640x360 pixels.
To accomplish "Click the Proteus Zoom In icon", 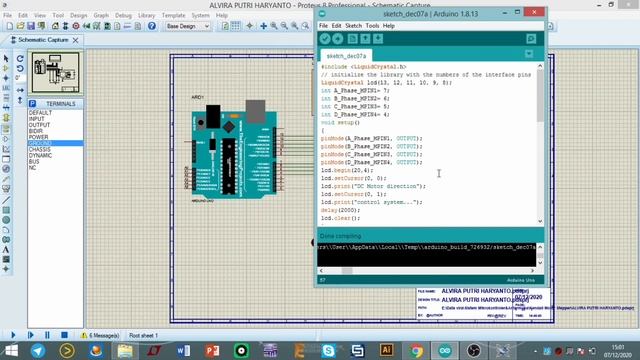I will click(274, 26).
